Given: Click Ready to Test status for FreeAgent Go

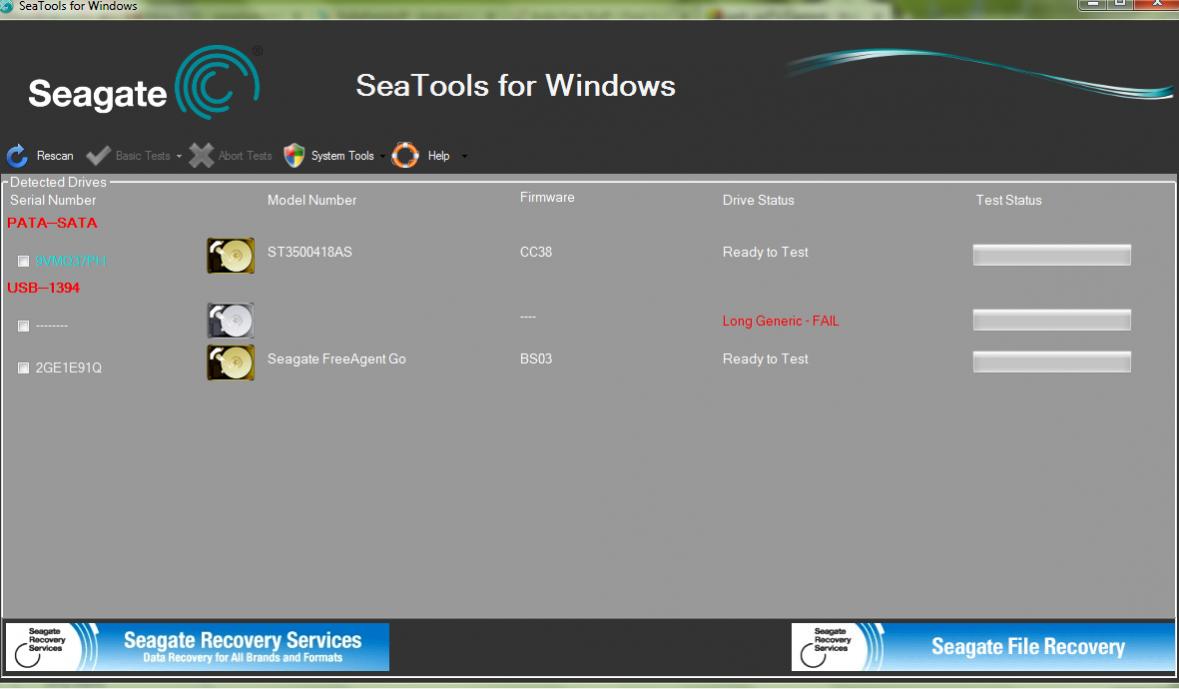Looking at the screenshot, I should tap(765, 359).
